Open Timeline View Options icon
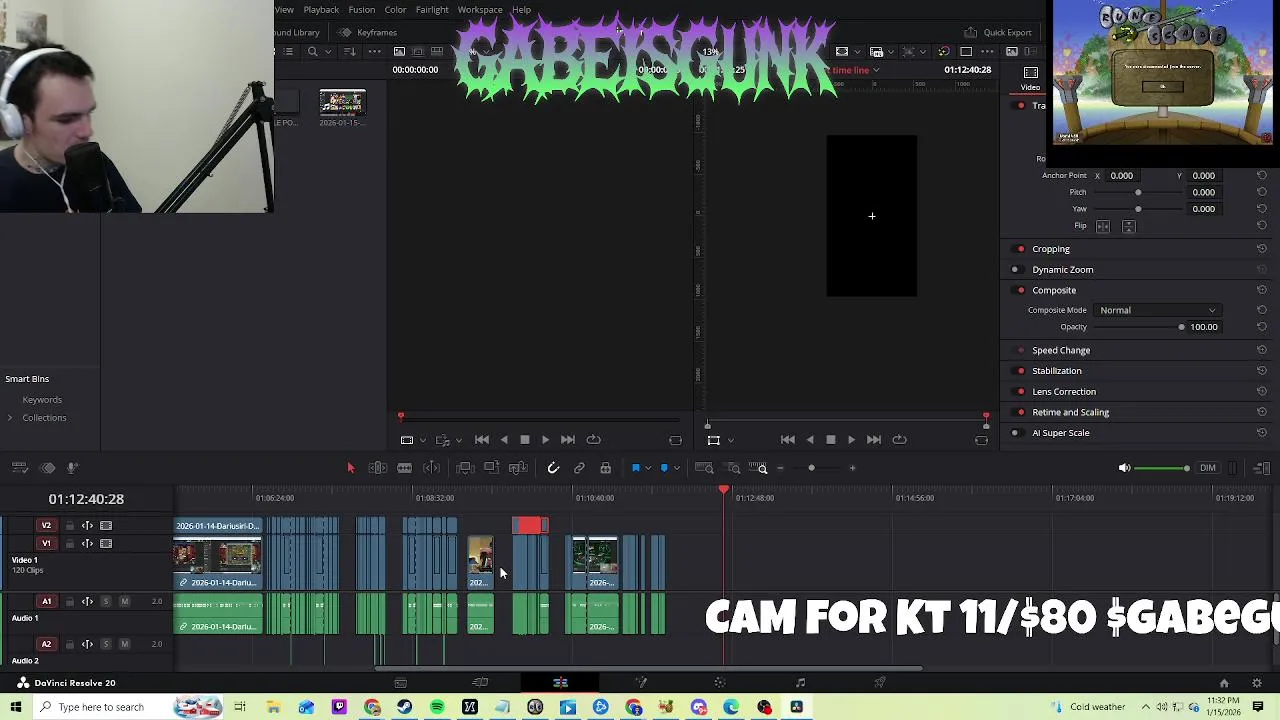Image resolution: width=1280 pixels, height=720 pixels. 19,468
